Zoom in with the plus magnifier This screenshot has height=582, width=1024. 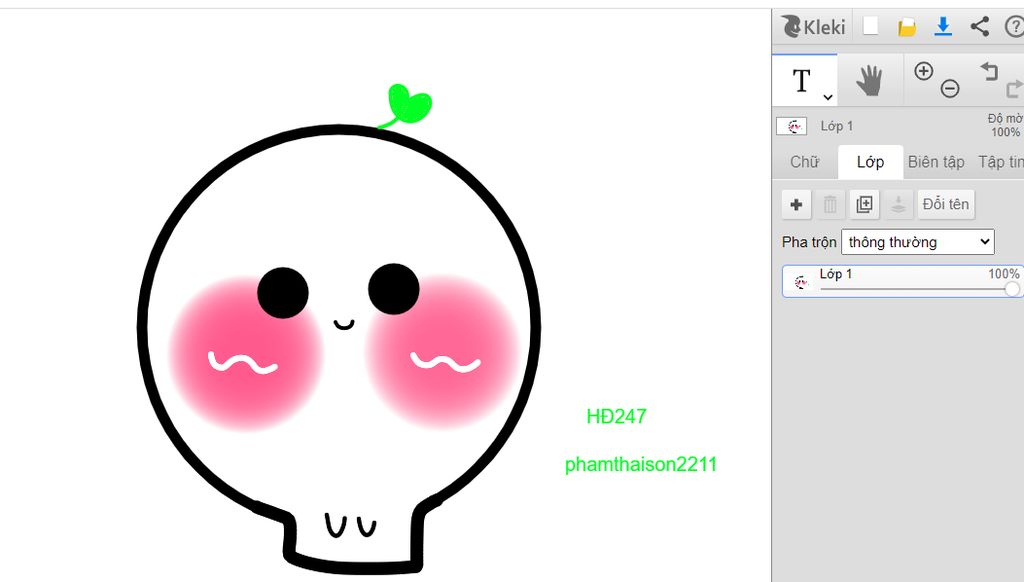point(923,71)
